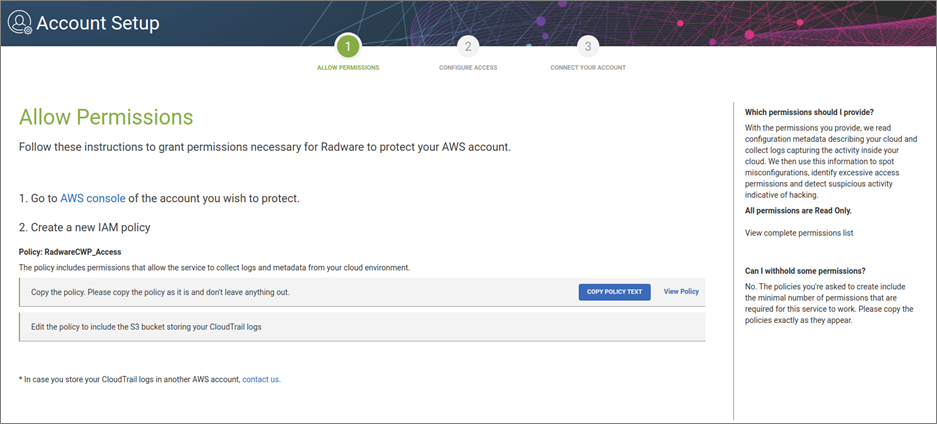
Task: Go to the Allow Permissions step label
Action: tap(348, 67)
